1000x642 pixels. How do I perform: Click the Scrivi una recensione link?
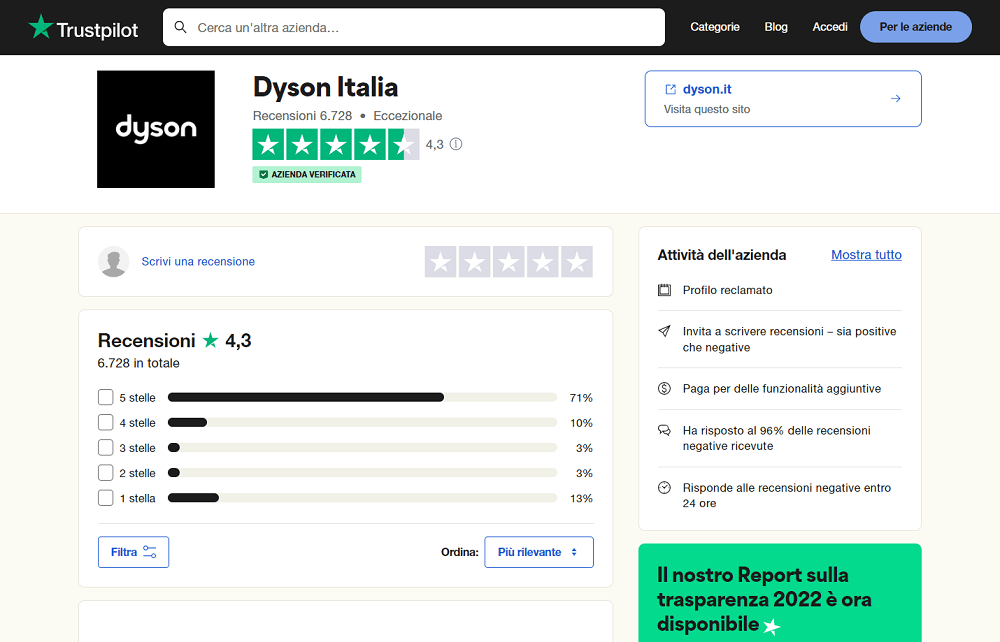(x=198, y=261)
